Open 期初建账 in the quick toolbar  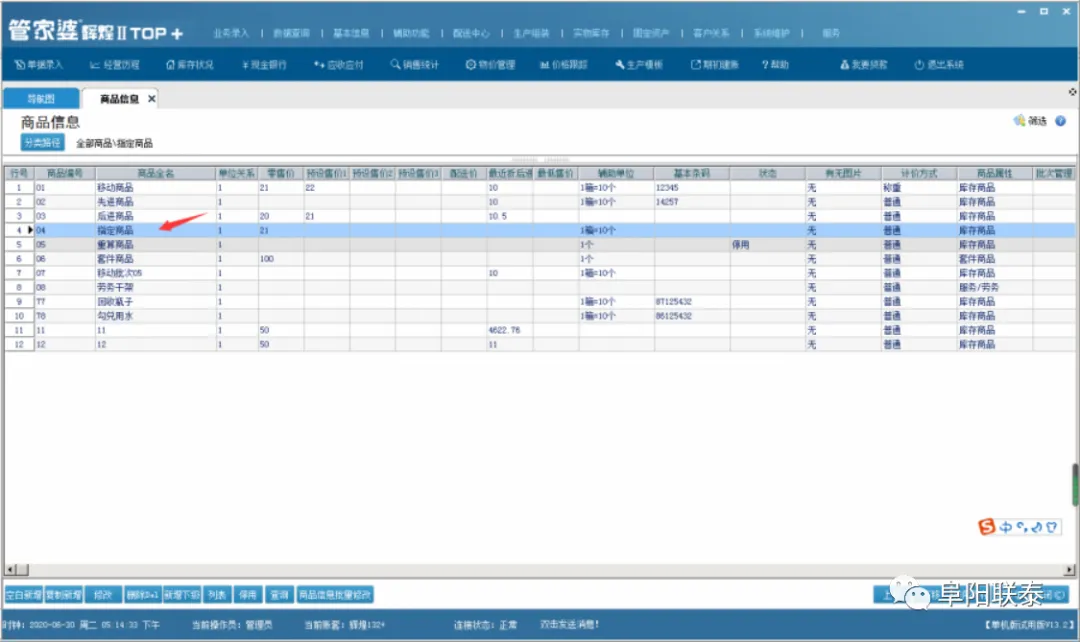714,65
